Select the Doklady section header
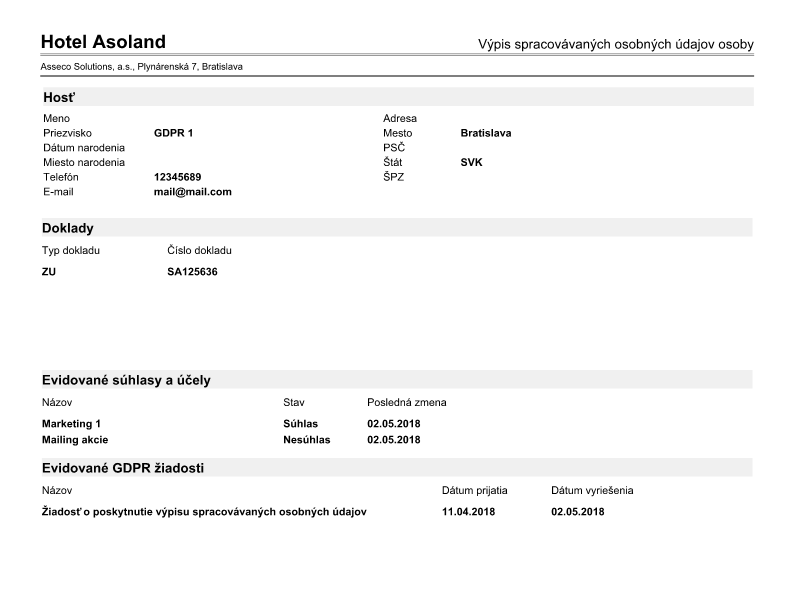The width and height of the screenshot is (789, 606). (x=67, y=228)
